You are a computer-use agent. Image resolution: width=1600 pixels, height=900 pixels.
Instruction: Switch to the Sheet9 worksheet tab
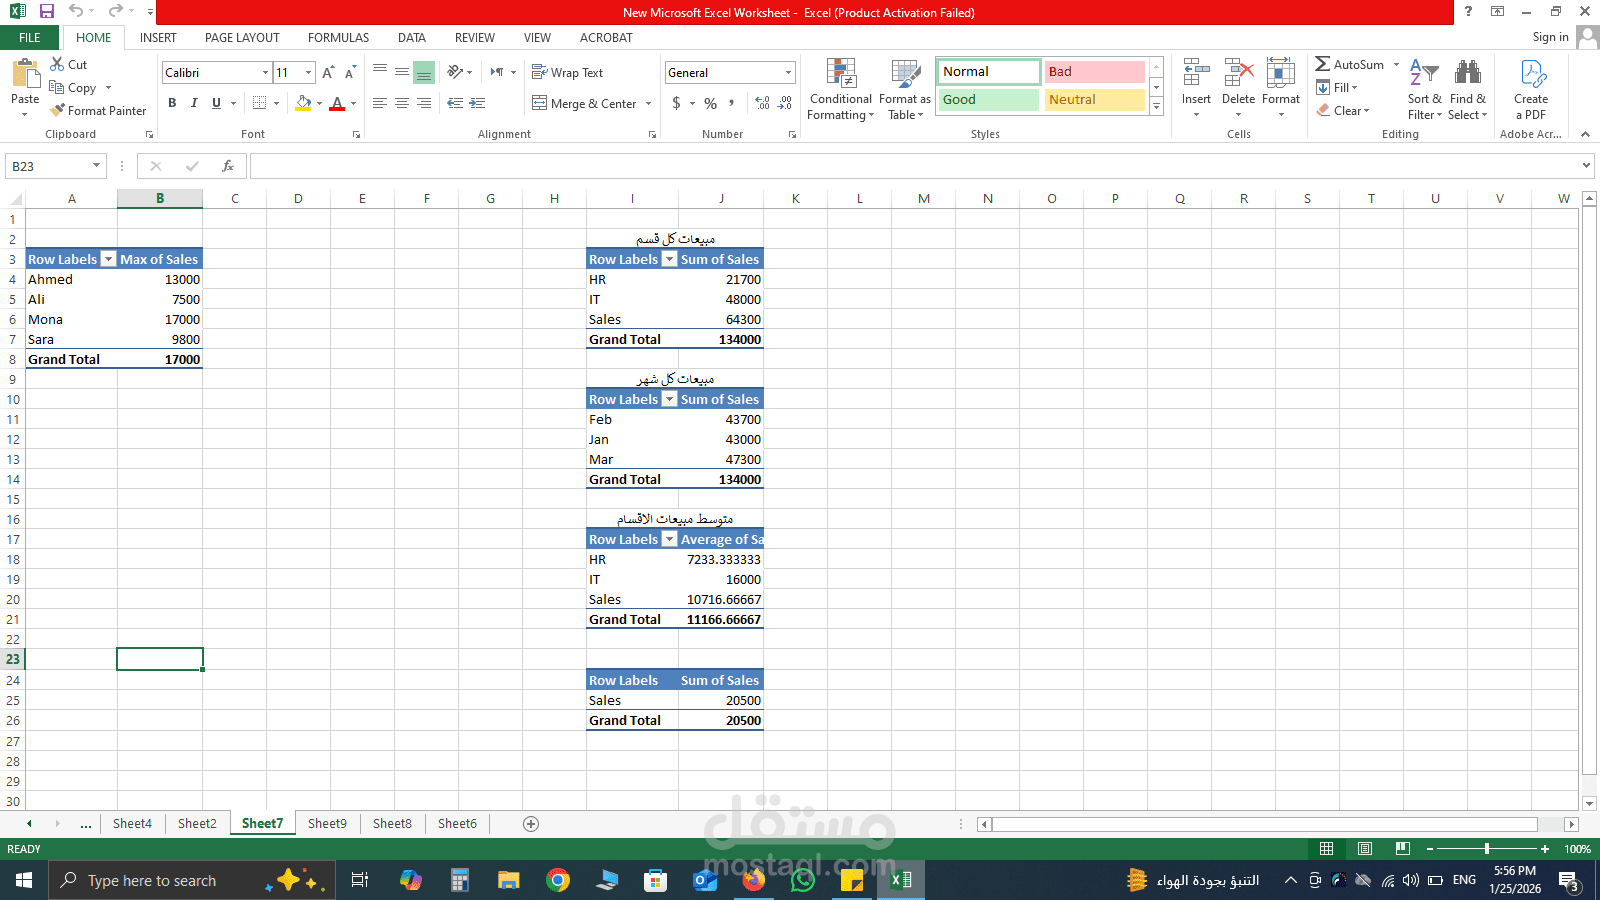pos(327,823)
